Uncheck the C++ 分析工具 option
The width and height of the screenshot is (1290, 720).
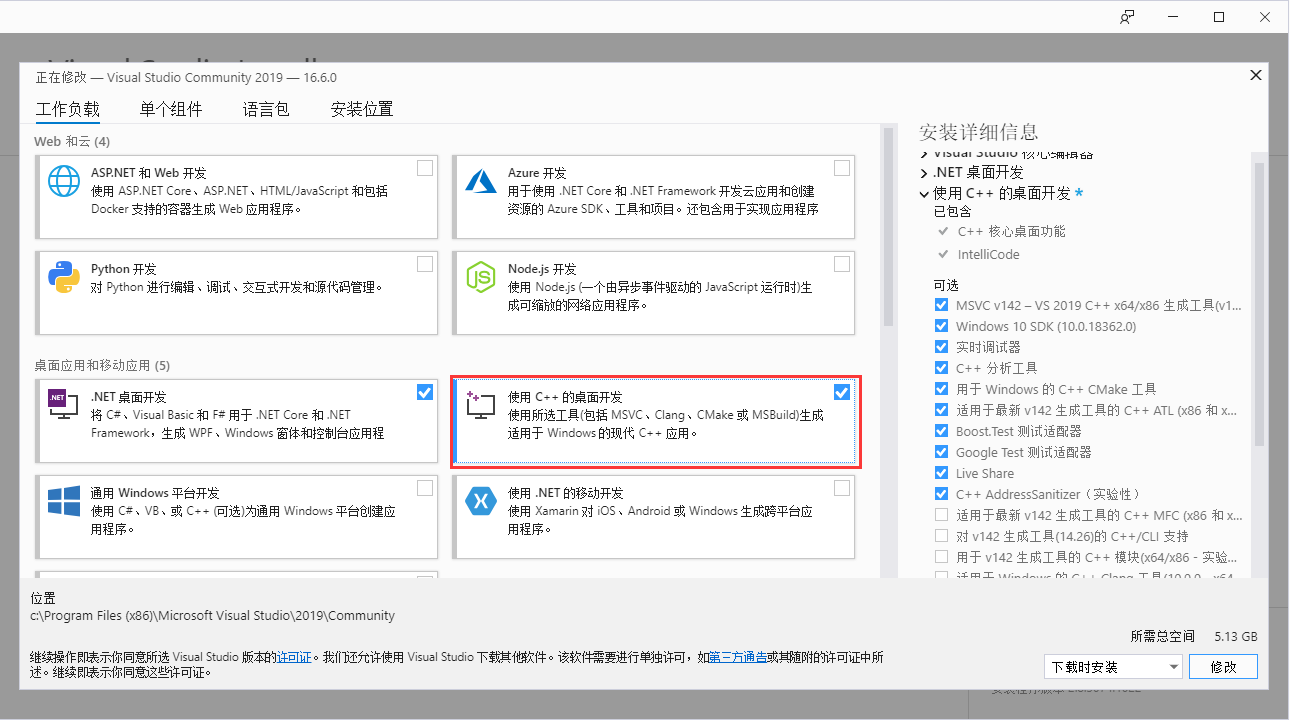[x=941, y=368]
